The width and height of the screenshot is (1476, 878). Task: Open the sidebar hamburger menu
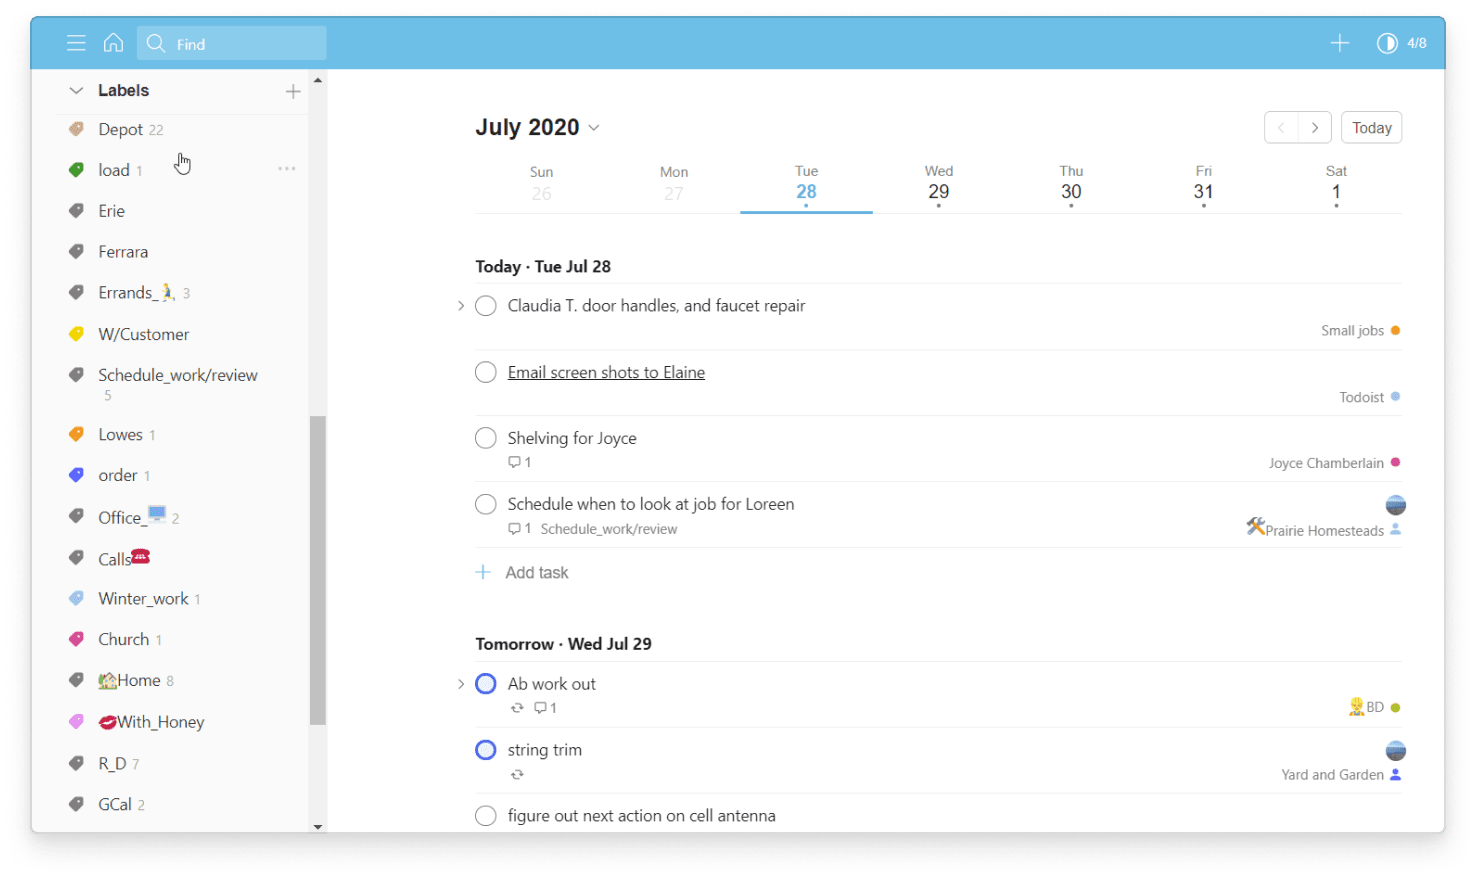click(76, 43)
